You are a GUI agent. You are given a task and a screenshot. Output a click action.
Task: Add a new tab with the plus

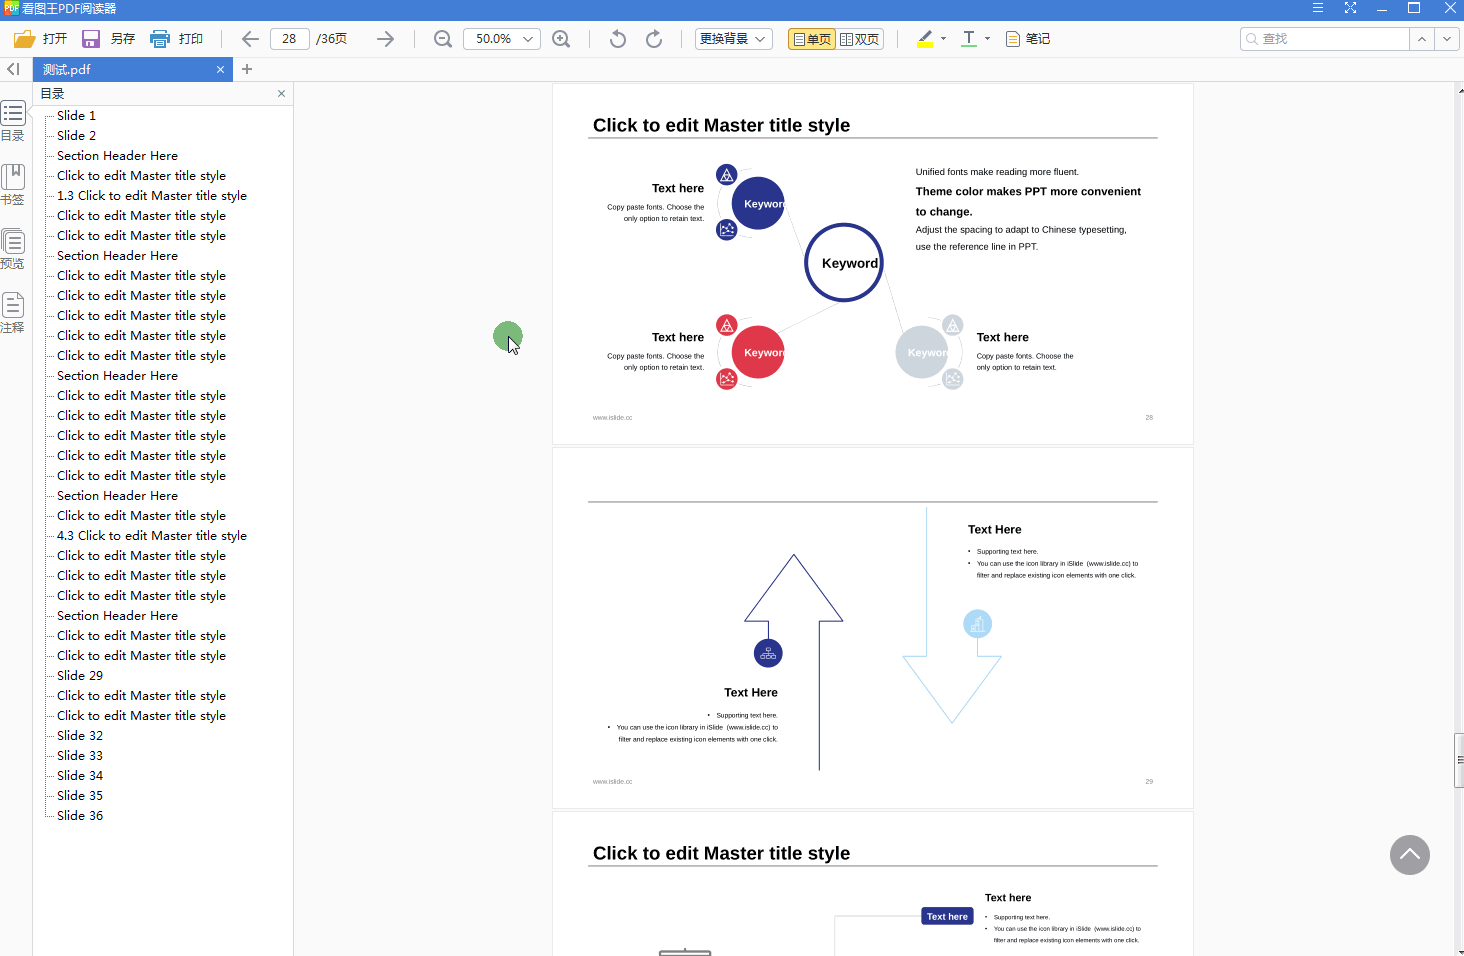pos(247,69)
